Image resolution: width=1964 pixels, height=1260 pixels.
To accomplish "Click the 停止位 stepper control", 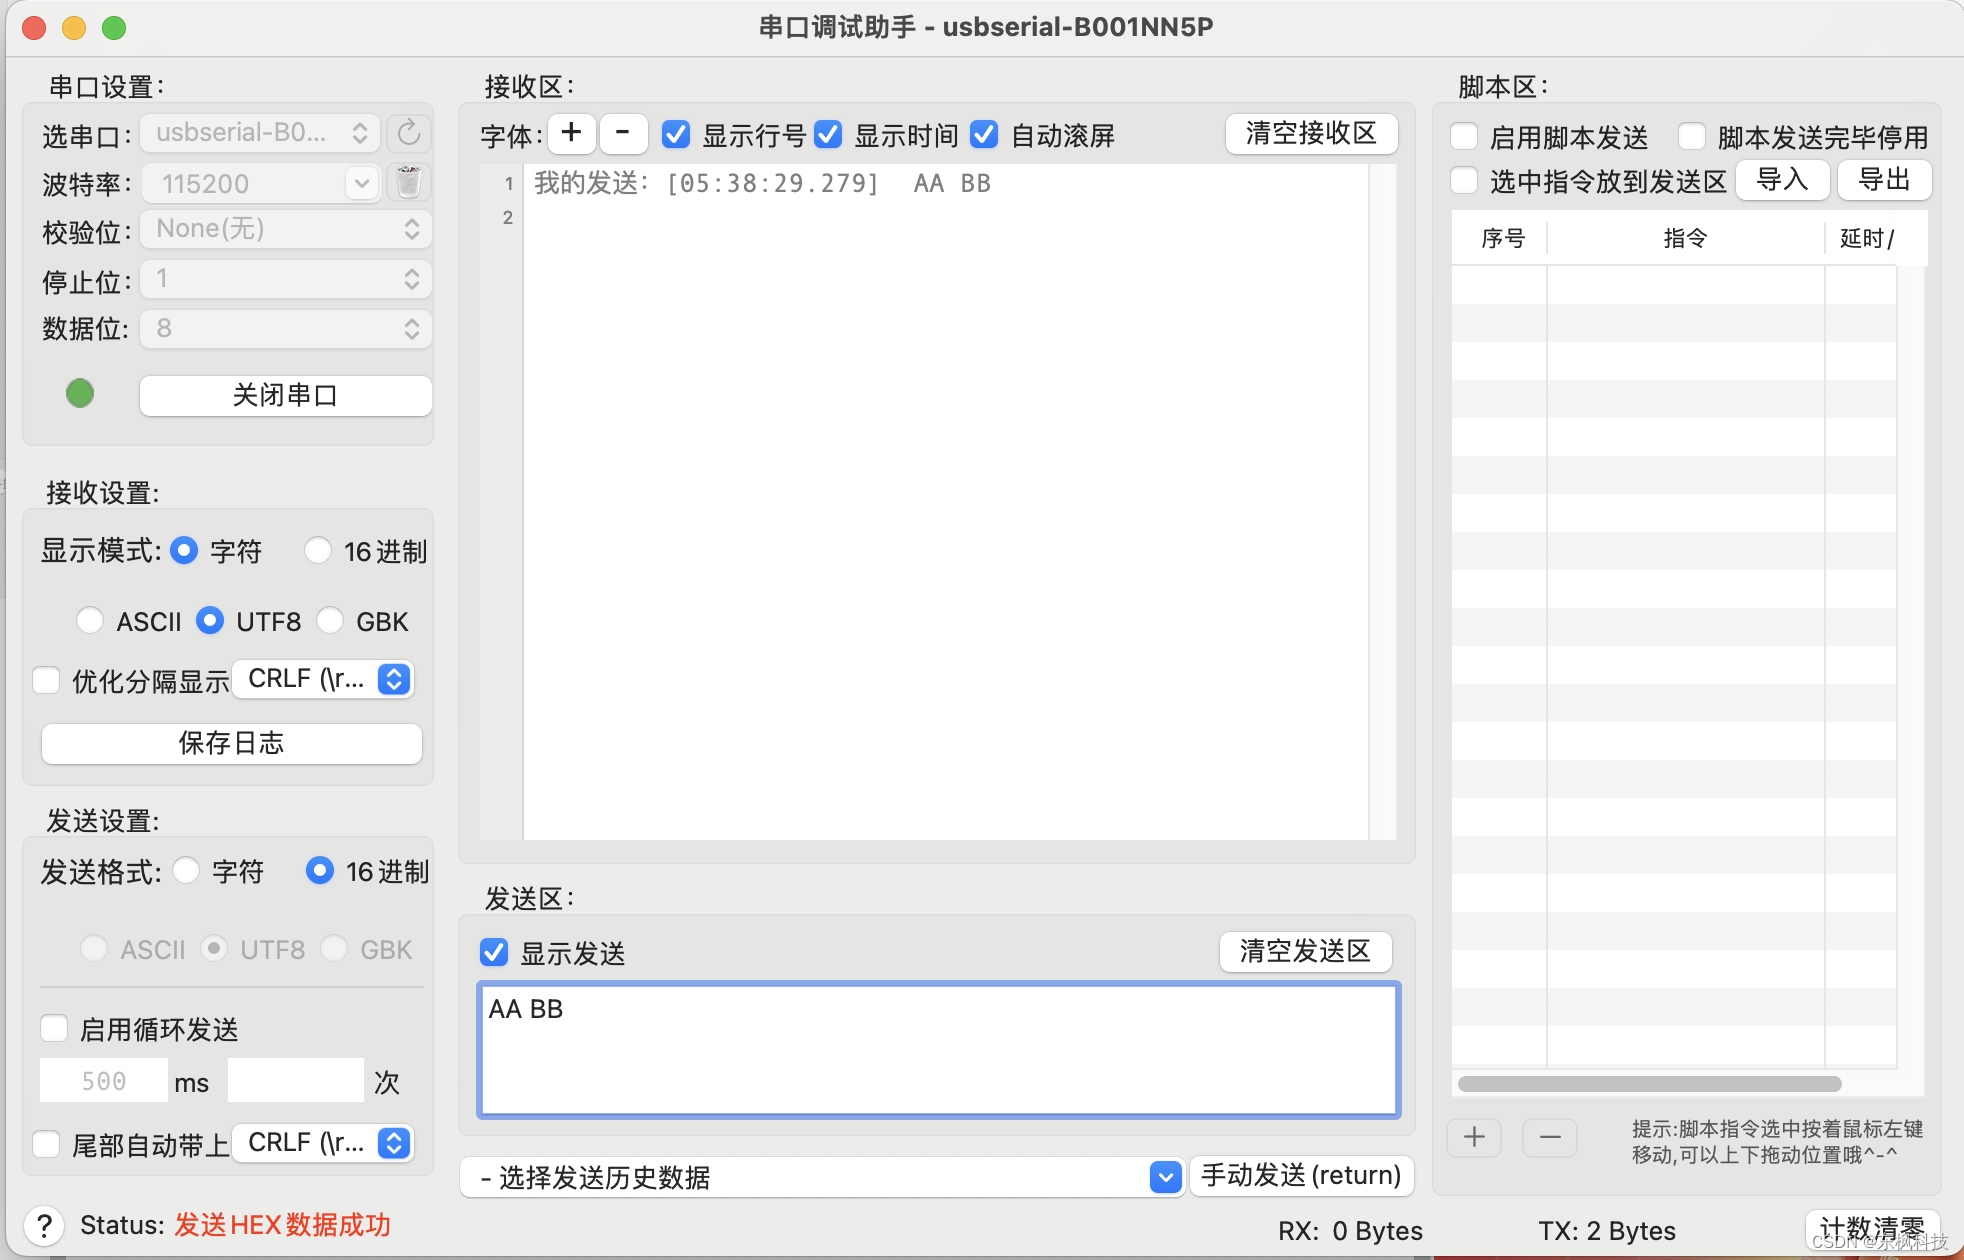I will (411, 279).
